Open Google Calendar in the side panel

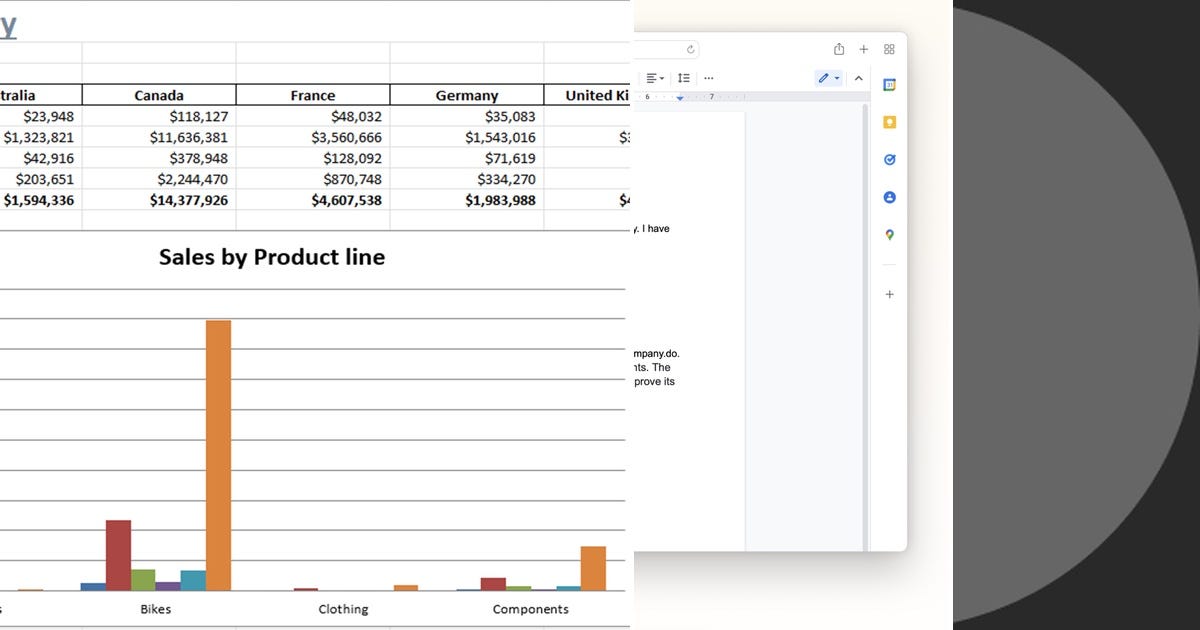pos(889,85)
